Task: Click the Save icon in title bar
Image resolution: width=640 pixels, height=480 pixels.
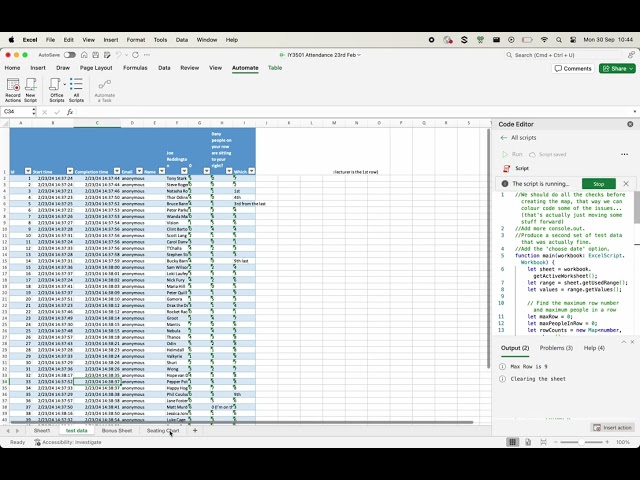Action: 96,55
